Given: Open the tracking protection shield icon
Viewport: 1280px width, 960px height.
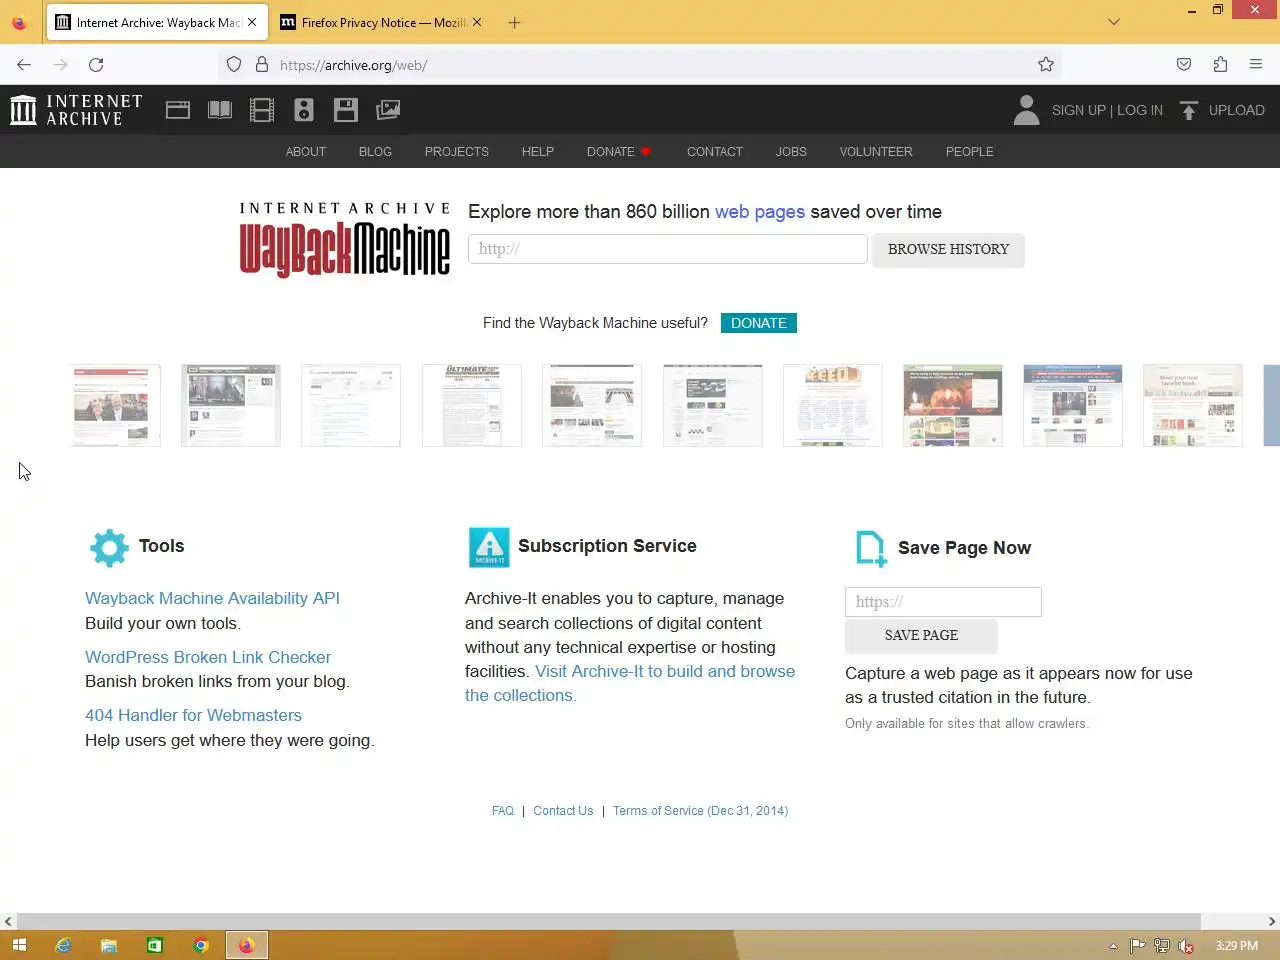Looking at the screenshot, I should coord(234,65).
